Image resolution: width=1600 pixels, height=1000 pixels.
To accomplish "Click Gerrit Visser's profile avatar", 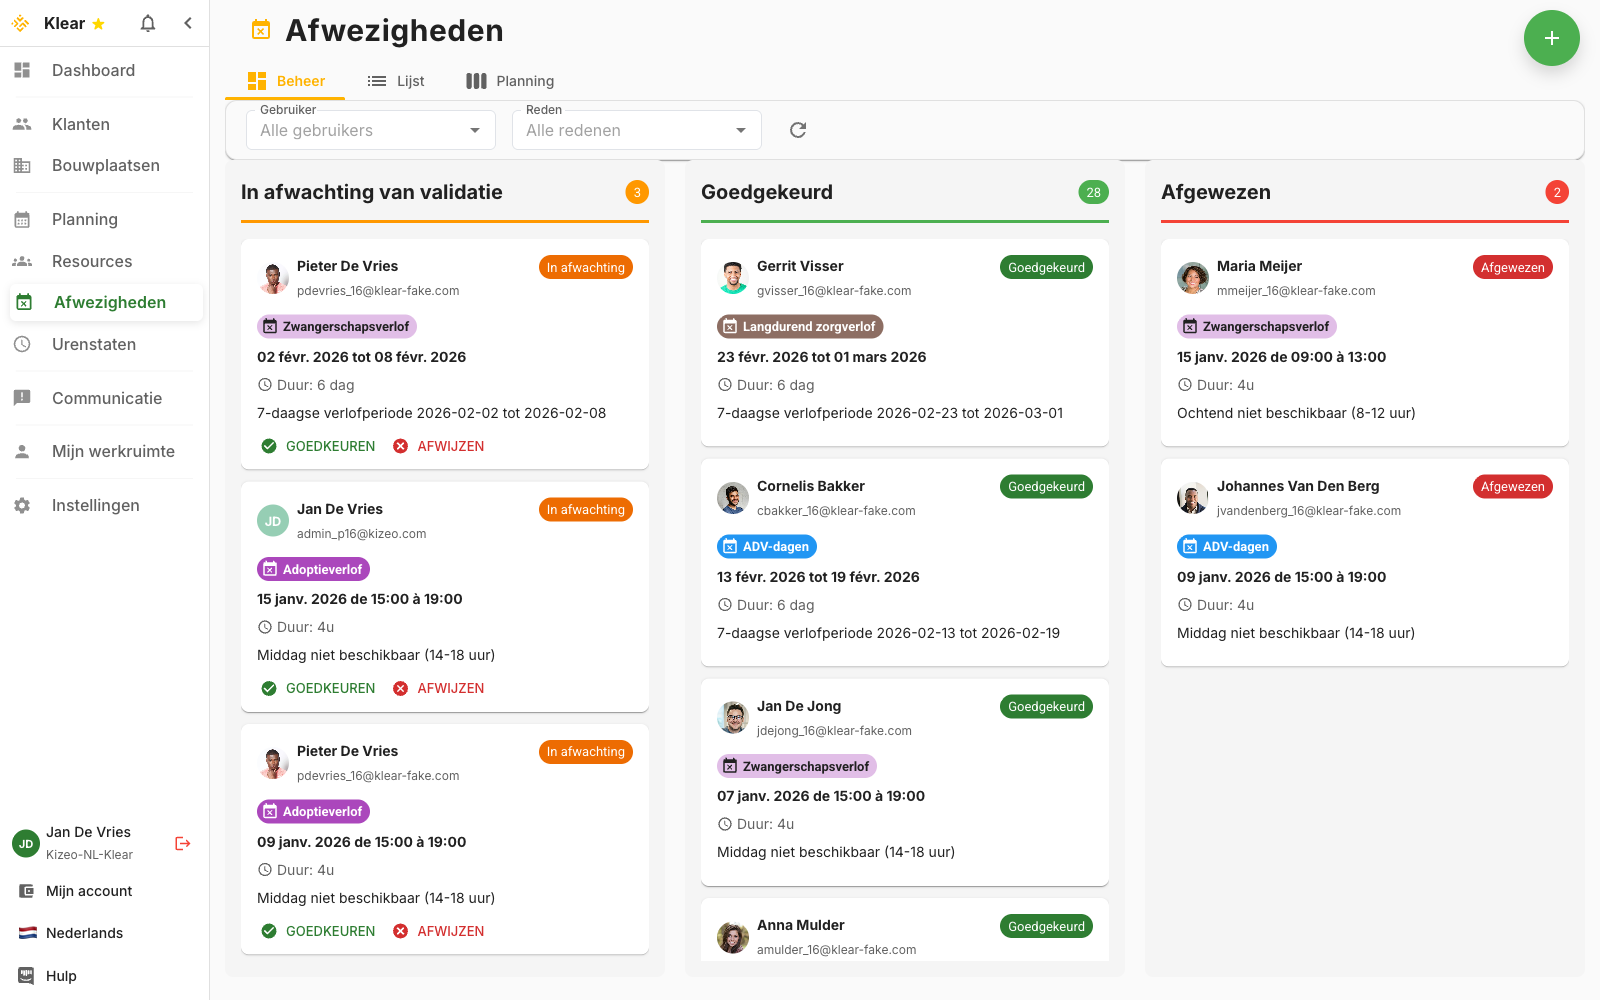I will point(733,278).
